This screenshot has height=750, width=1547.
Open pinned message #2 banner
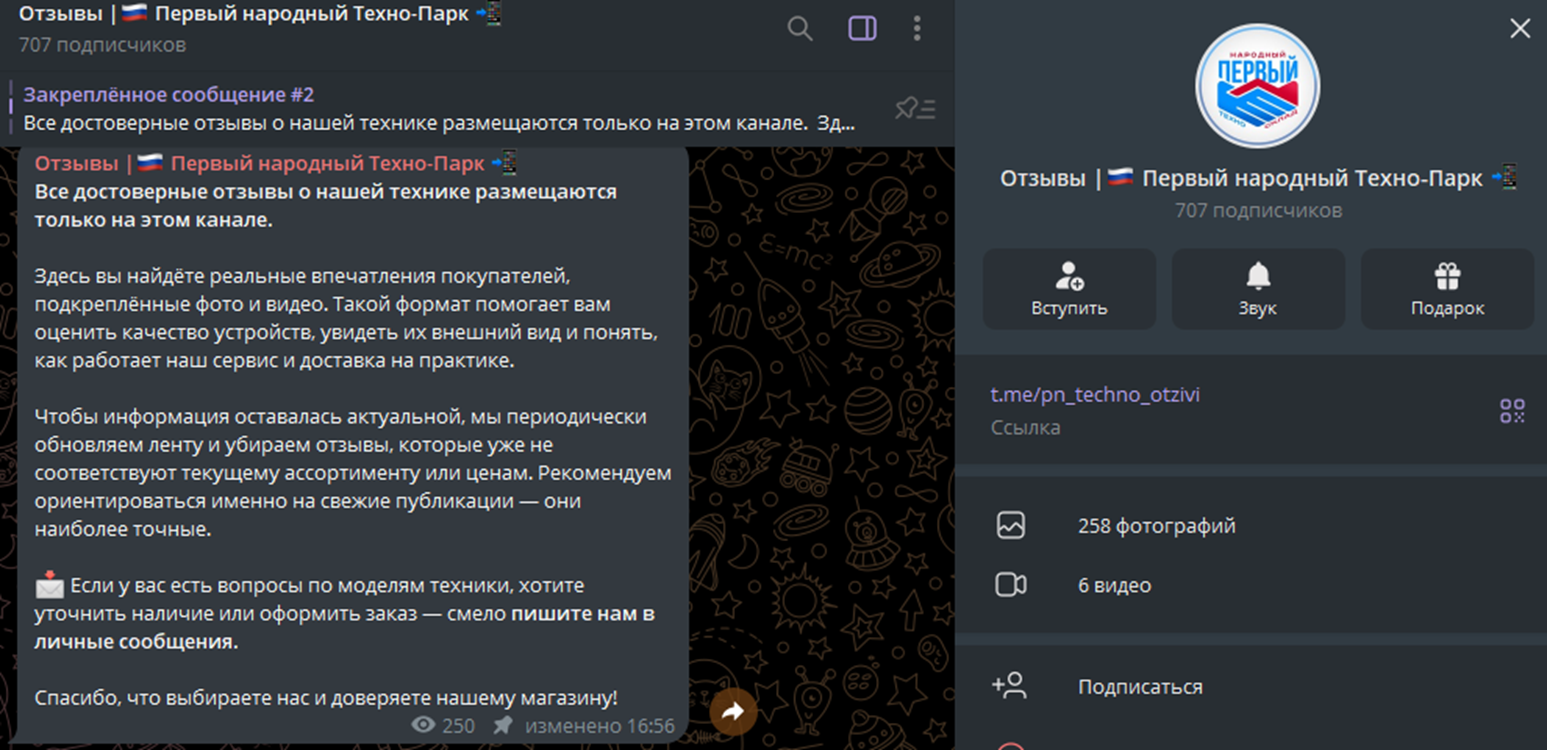440,109
